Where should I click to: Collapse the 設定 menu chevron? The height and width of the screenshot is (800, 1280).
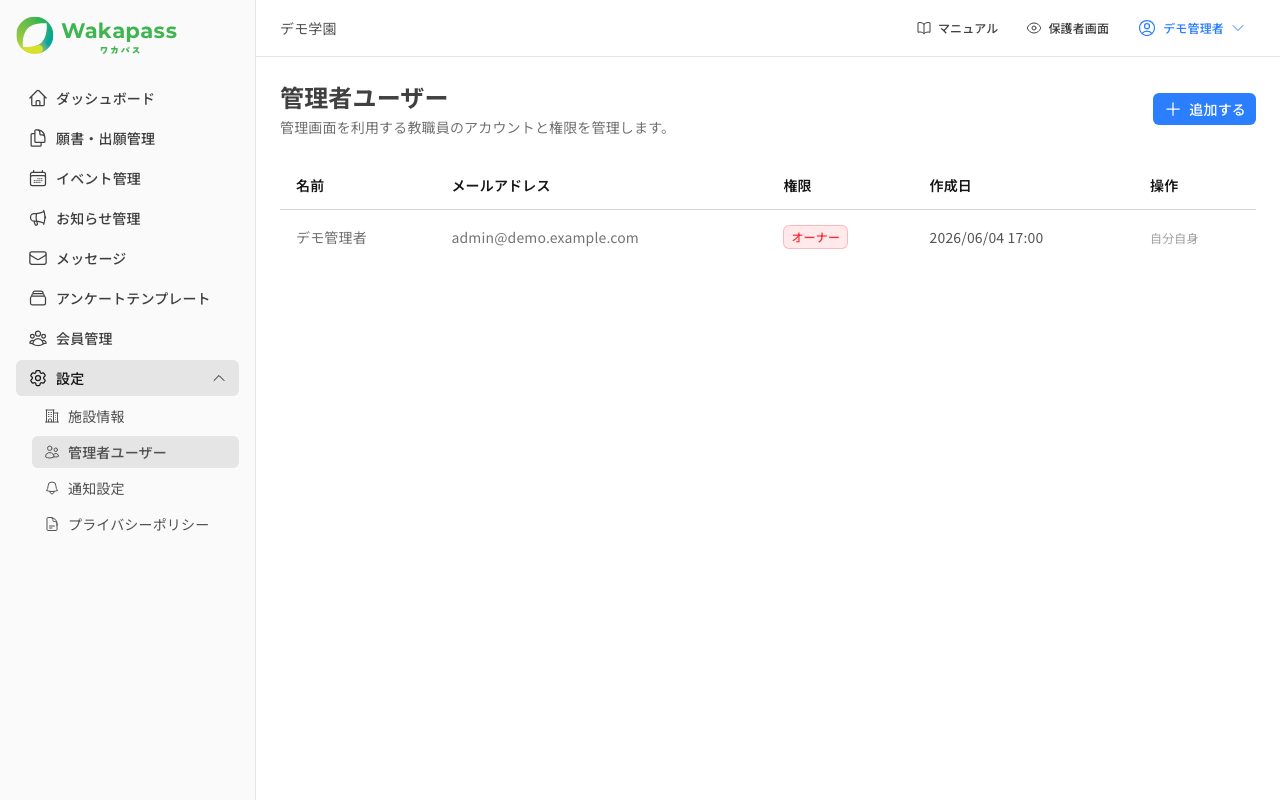click(x=219, y=378)
